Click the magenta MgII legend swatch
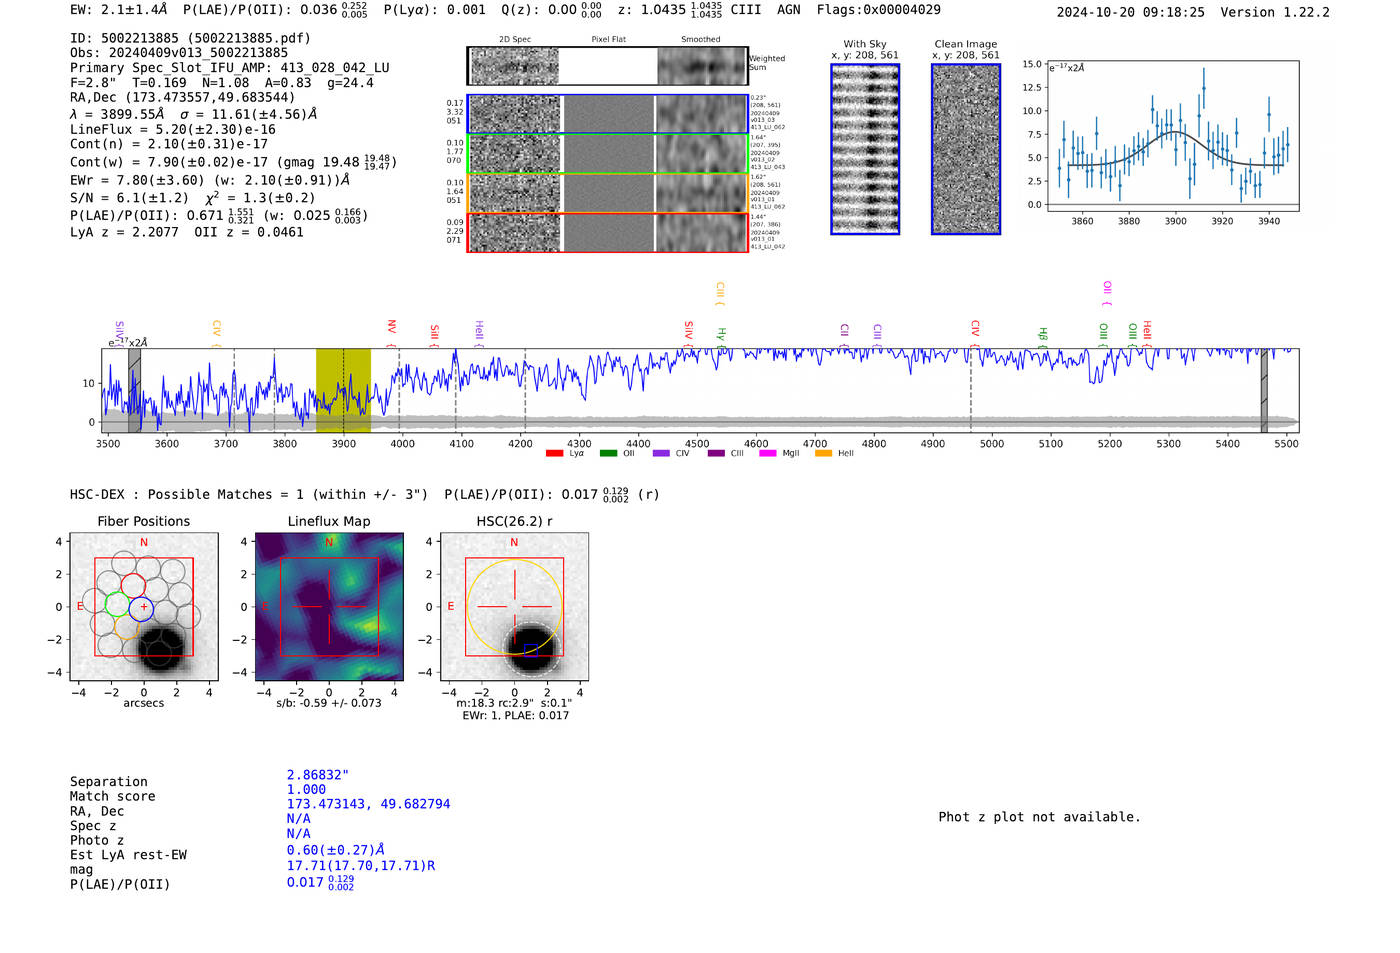The width and height of the screenshot is (1400, 953). [x=768, y=454]
